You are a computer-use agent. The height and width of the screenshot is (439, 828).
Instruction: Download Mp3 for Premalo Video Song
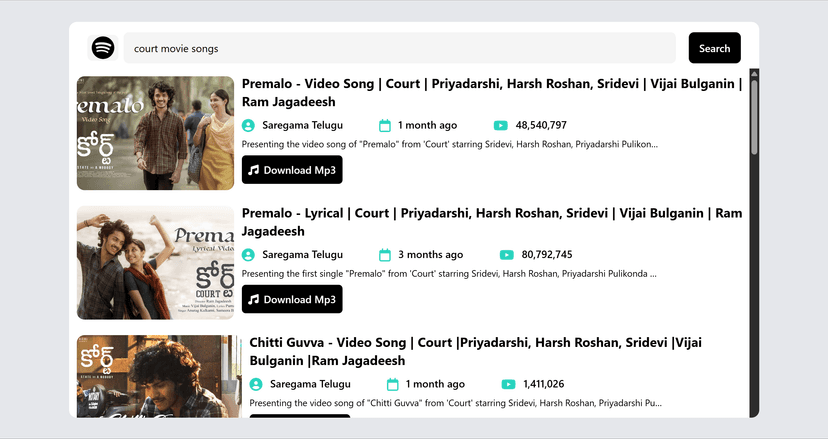292,170
